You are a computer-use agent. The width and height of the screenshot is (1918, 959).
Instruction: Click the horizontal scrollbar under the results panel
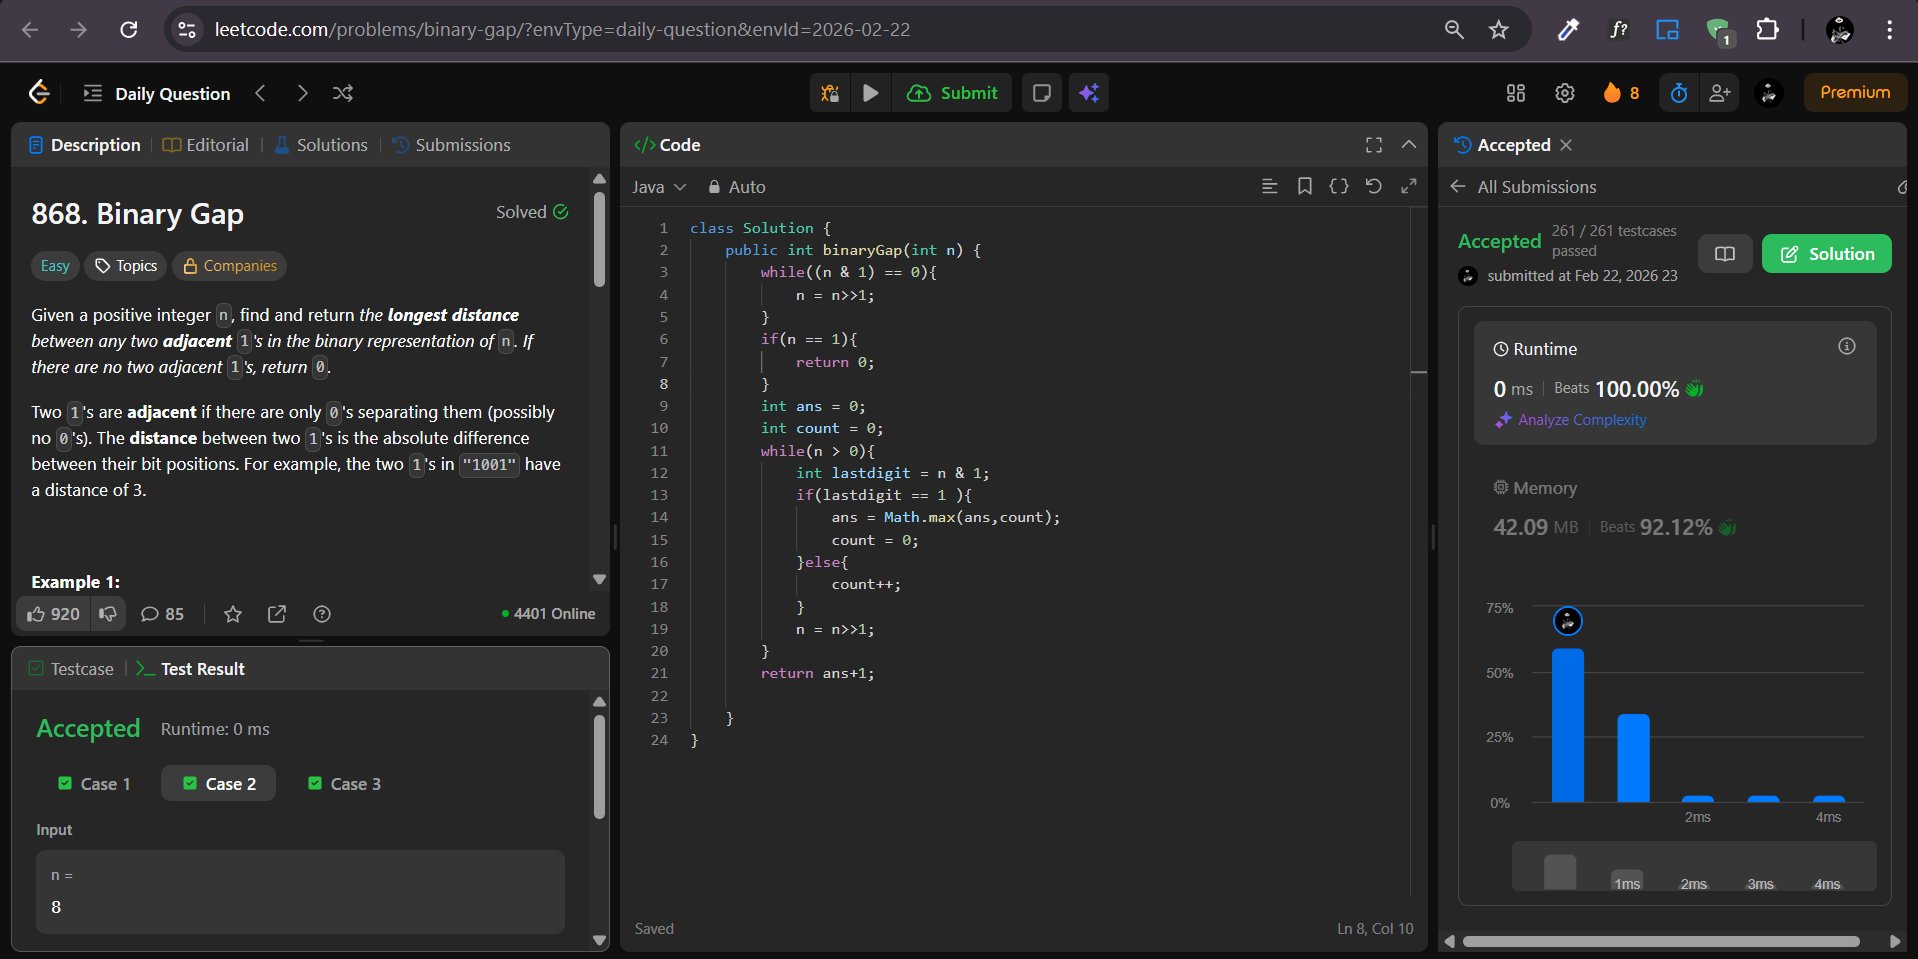point(1660,941)
